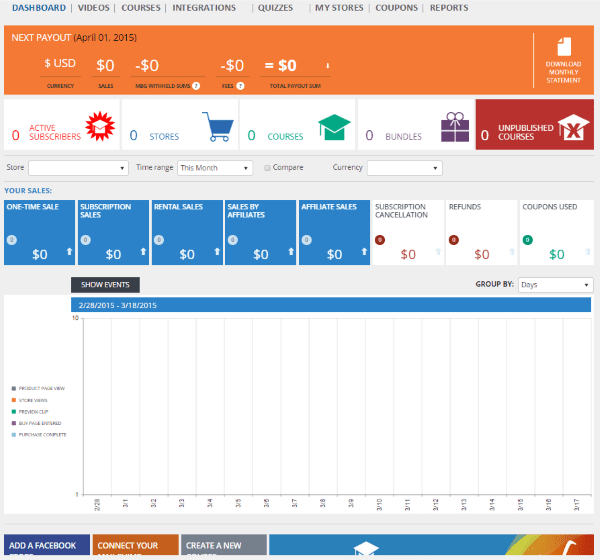The height and width of the screenshot is (560, 600).
Task: Toggle the Compare checkbox
Action: (266, 168)
